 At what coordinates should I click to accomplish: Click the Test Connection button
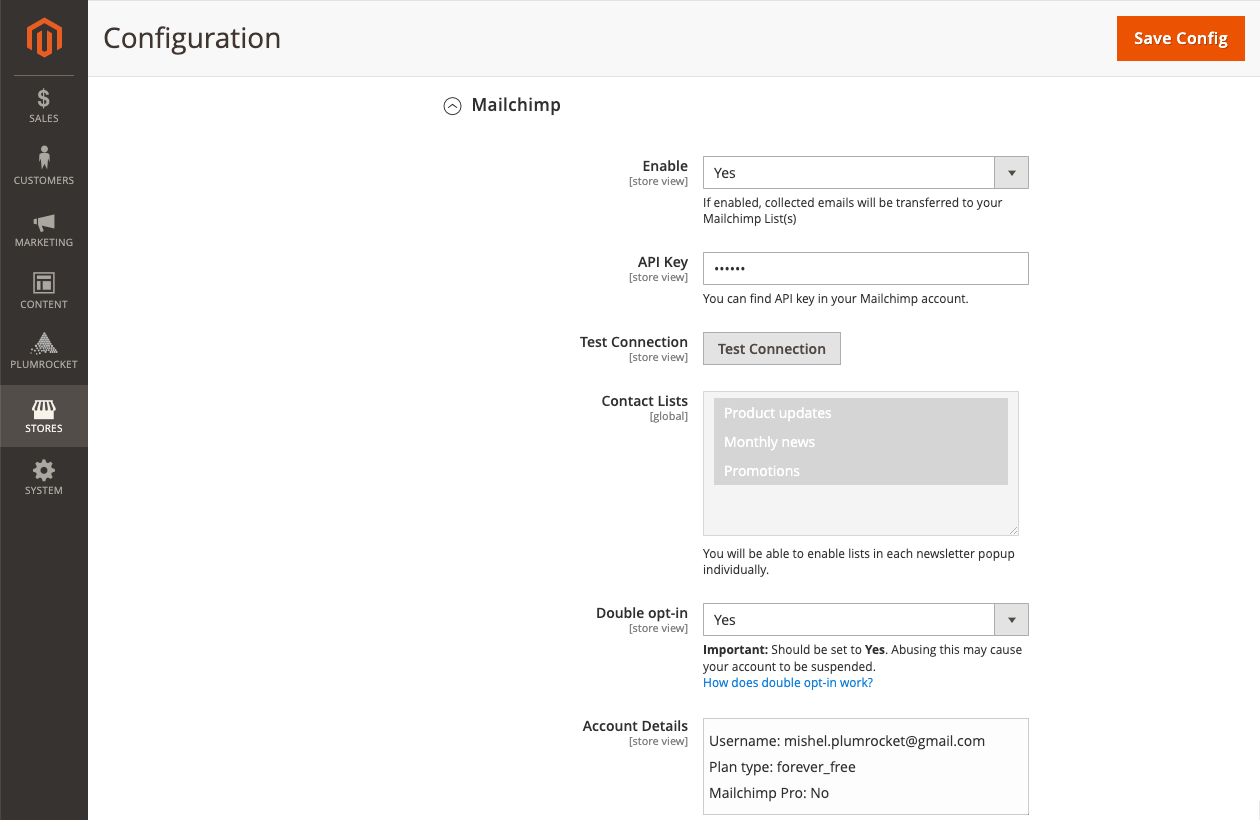click(771, 348)
